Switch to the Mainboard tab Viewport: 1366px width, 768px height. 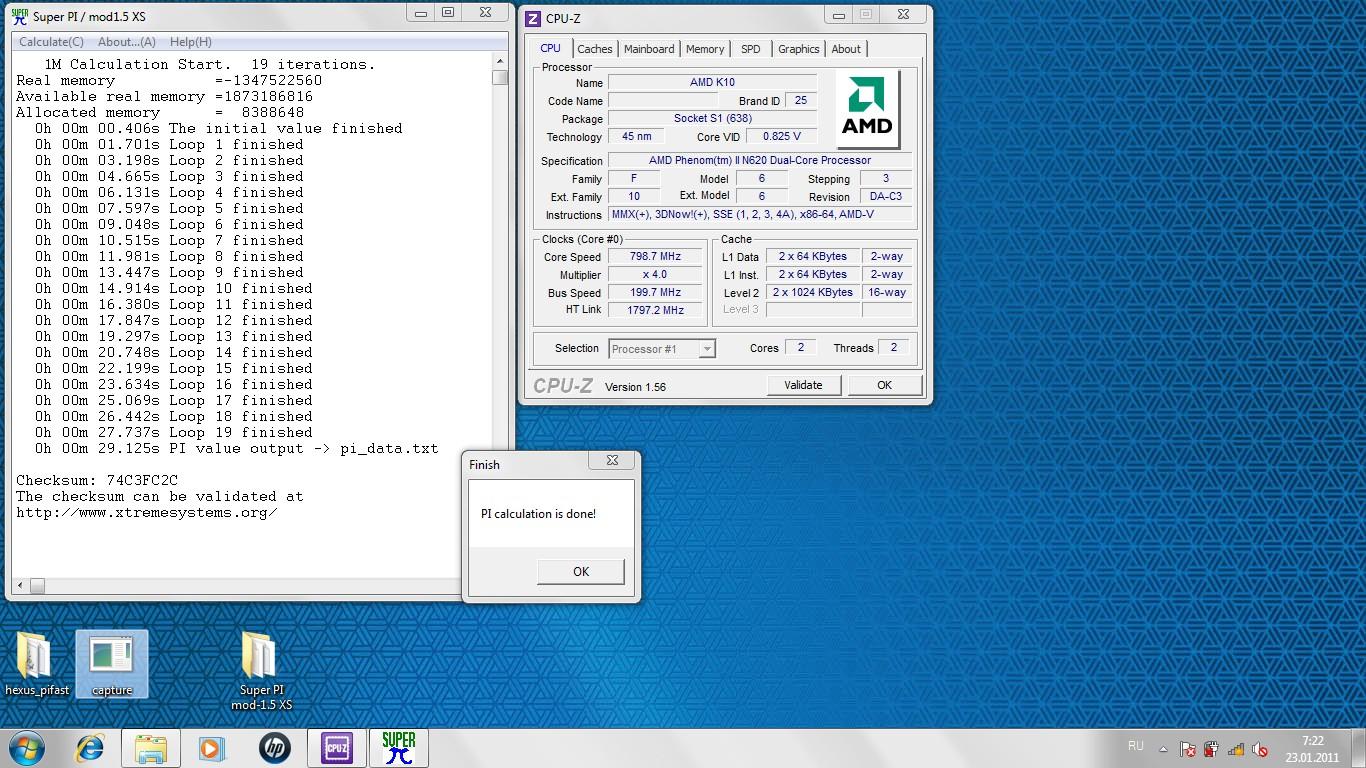(x=649, y=49)
